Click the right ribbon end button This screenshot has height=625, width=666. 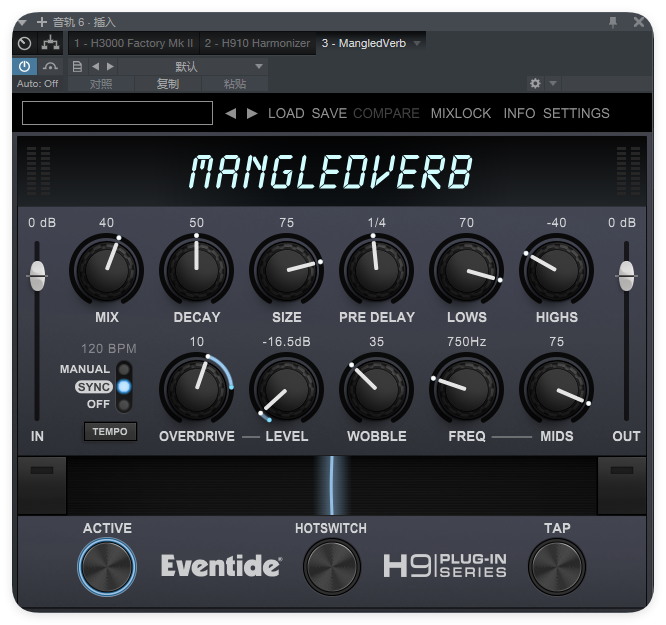pyautogui.click(x=622, y=485)
